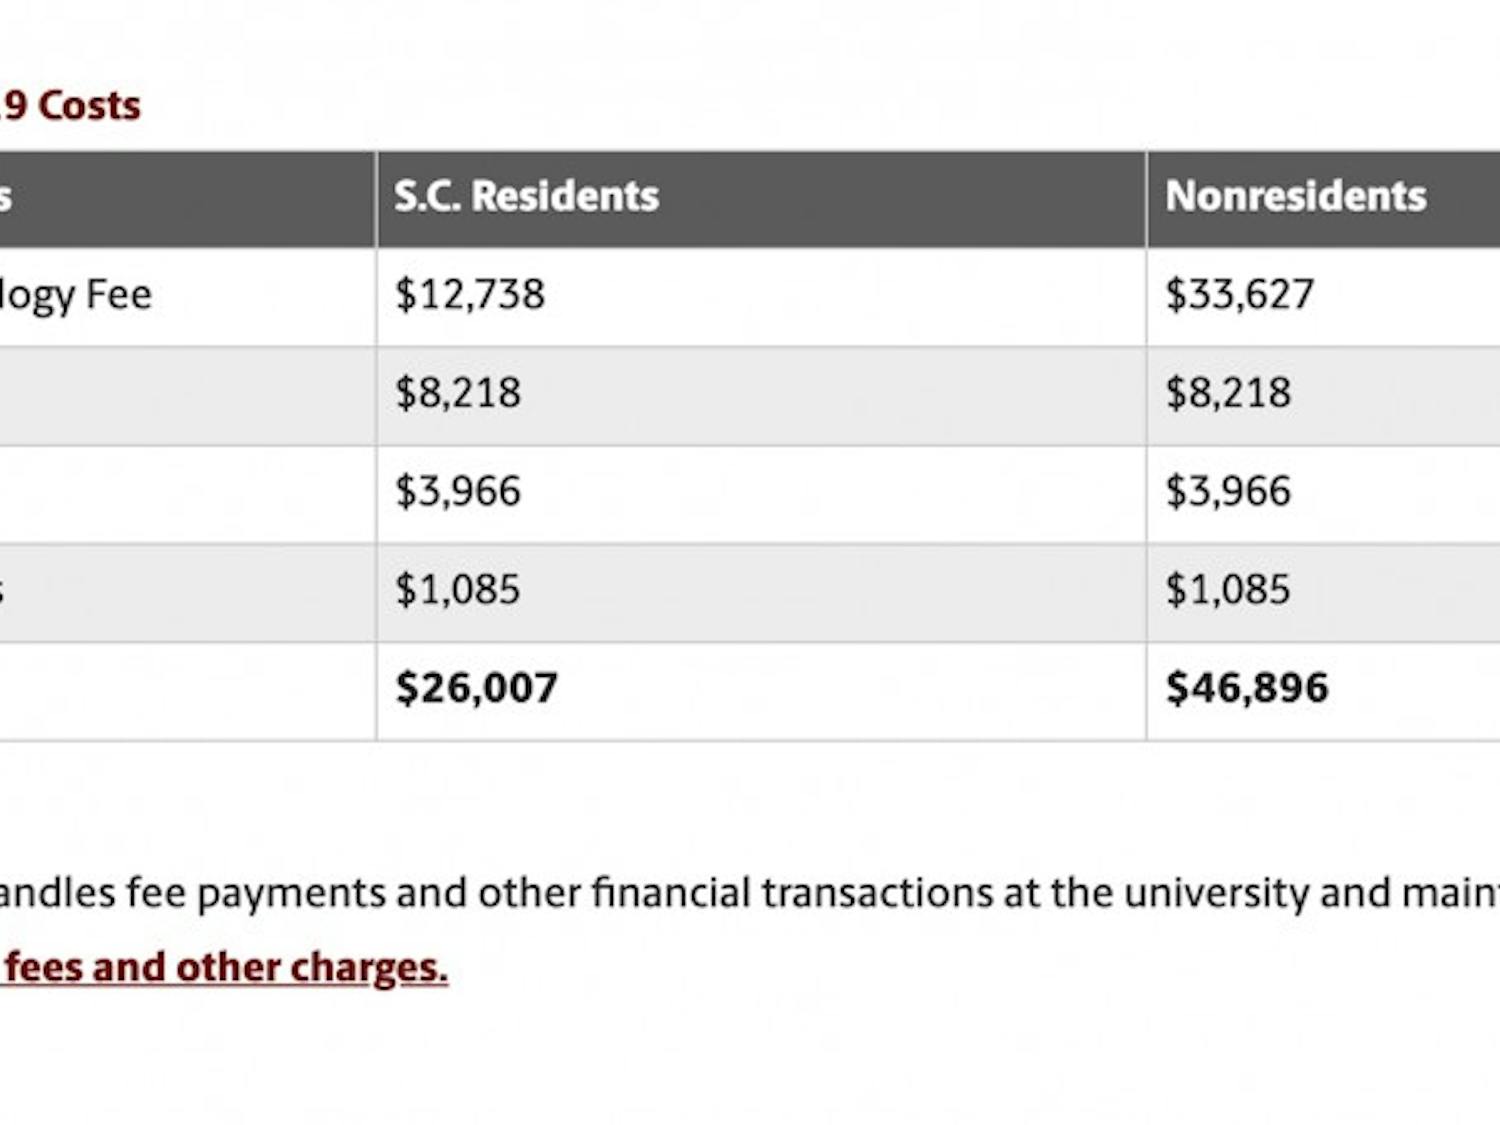Screen dimensions: 1500x1125
Task: Select the bold $26,007 total
Action: pyautogui.click(x=476, y=688)
